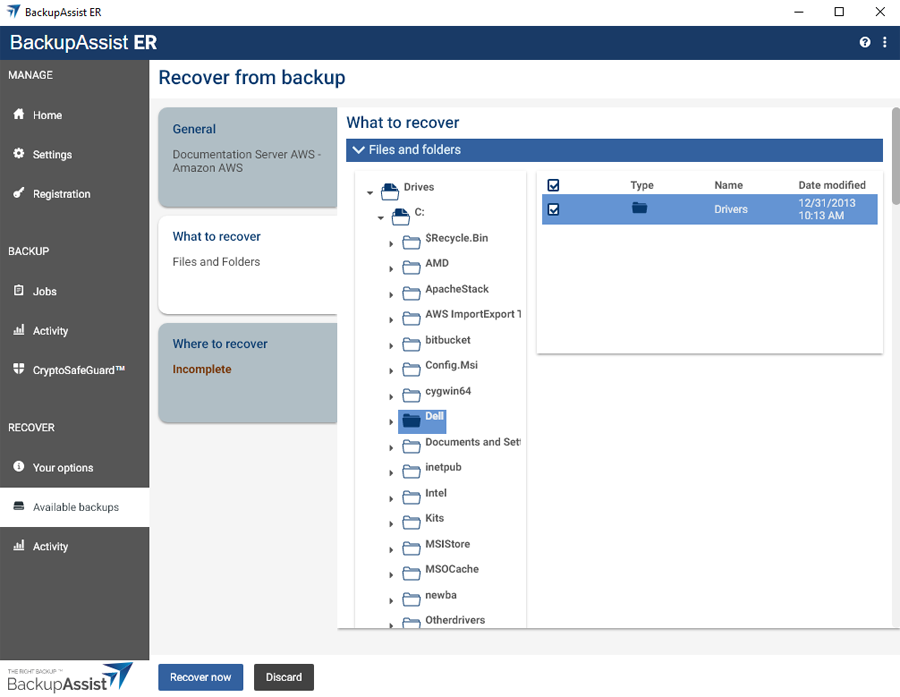Expand the Intel folder arrow
Screen dimensions: 900x697
(x=391, y=499)
